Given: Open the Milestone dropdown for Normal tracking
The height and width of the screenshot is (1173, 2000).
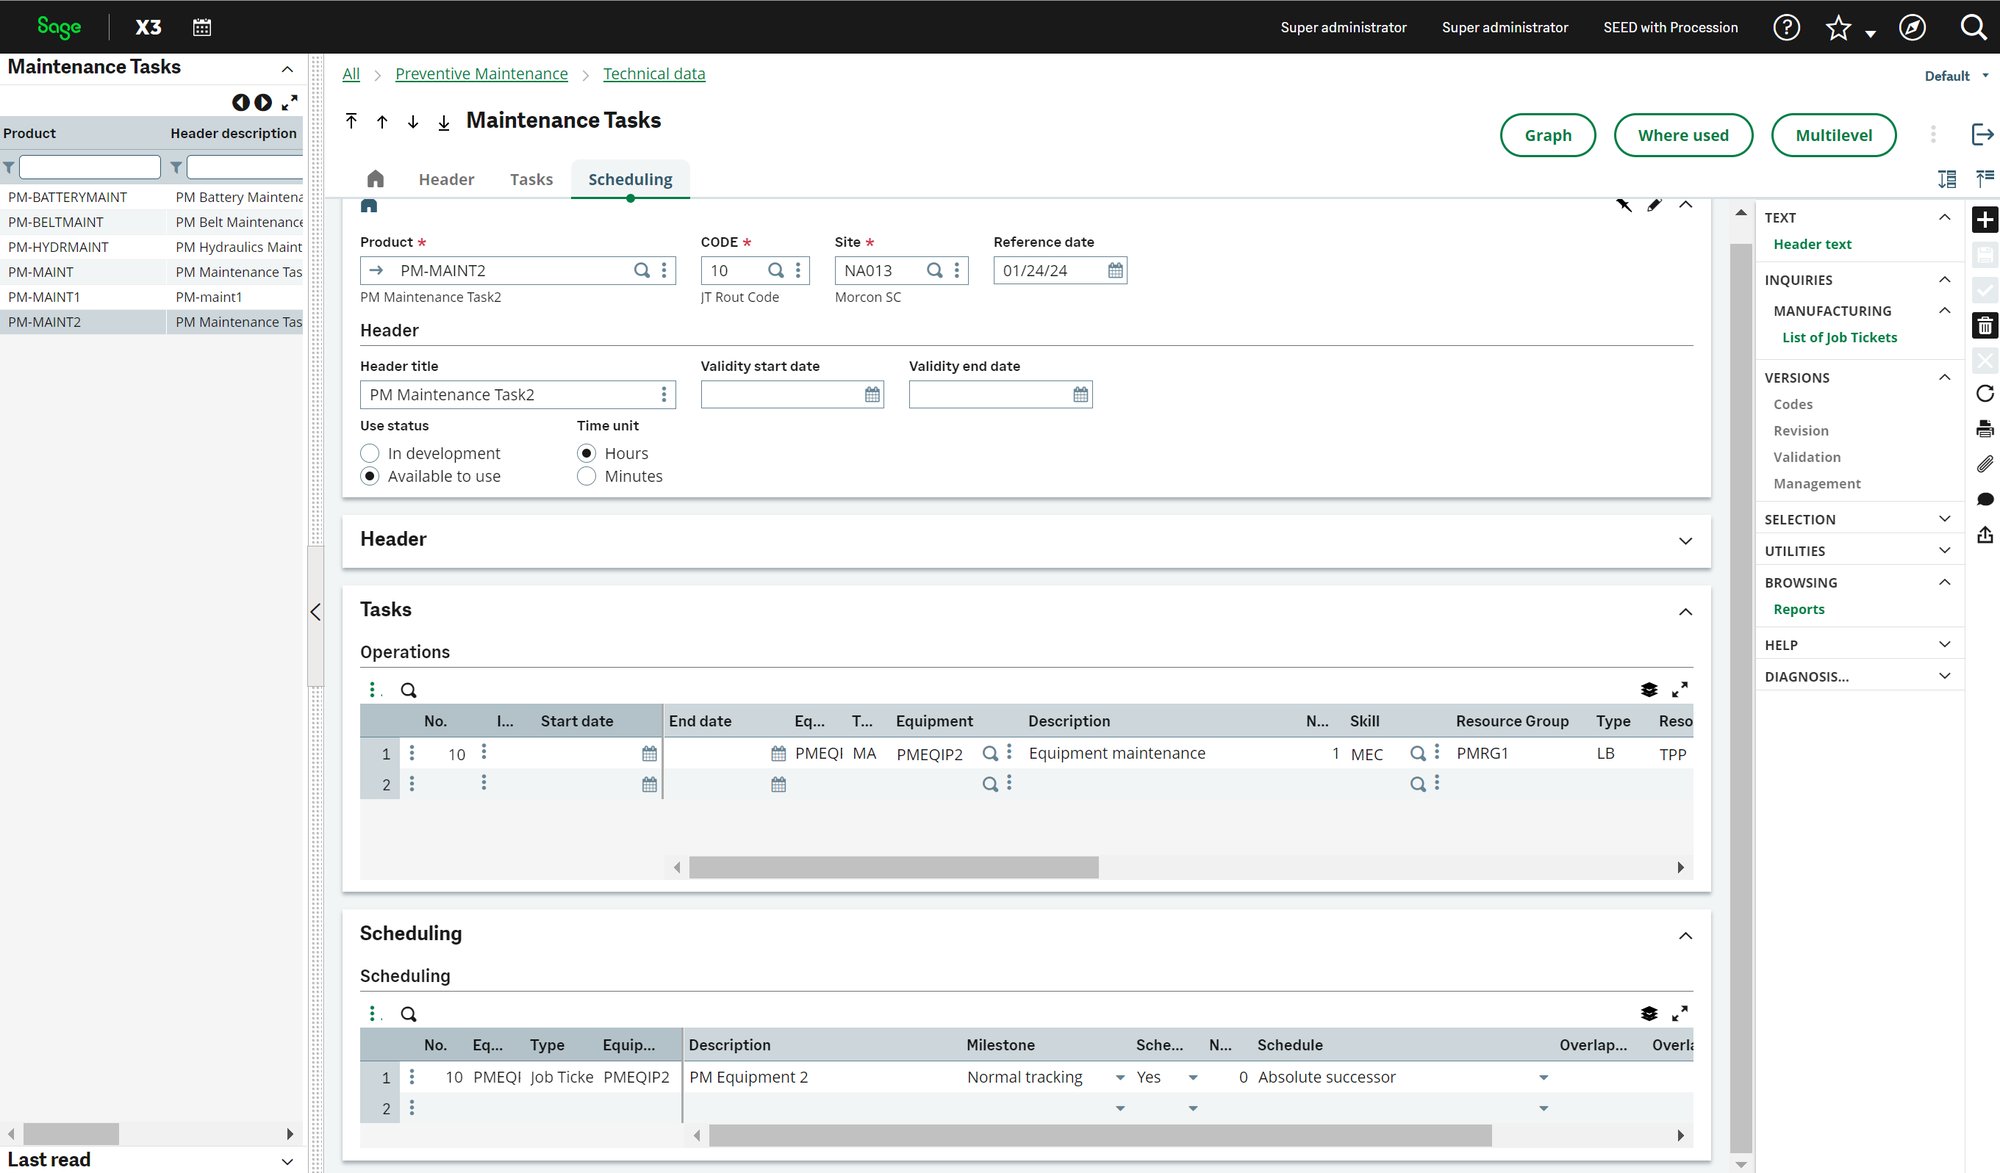Looking at the screenshot, I should coord(1121,1078).
